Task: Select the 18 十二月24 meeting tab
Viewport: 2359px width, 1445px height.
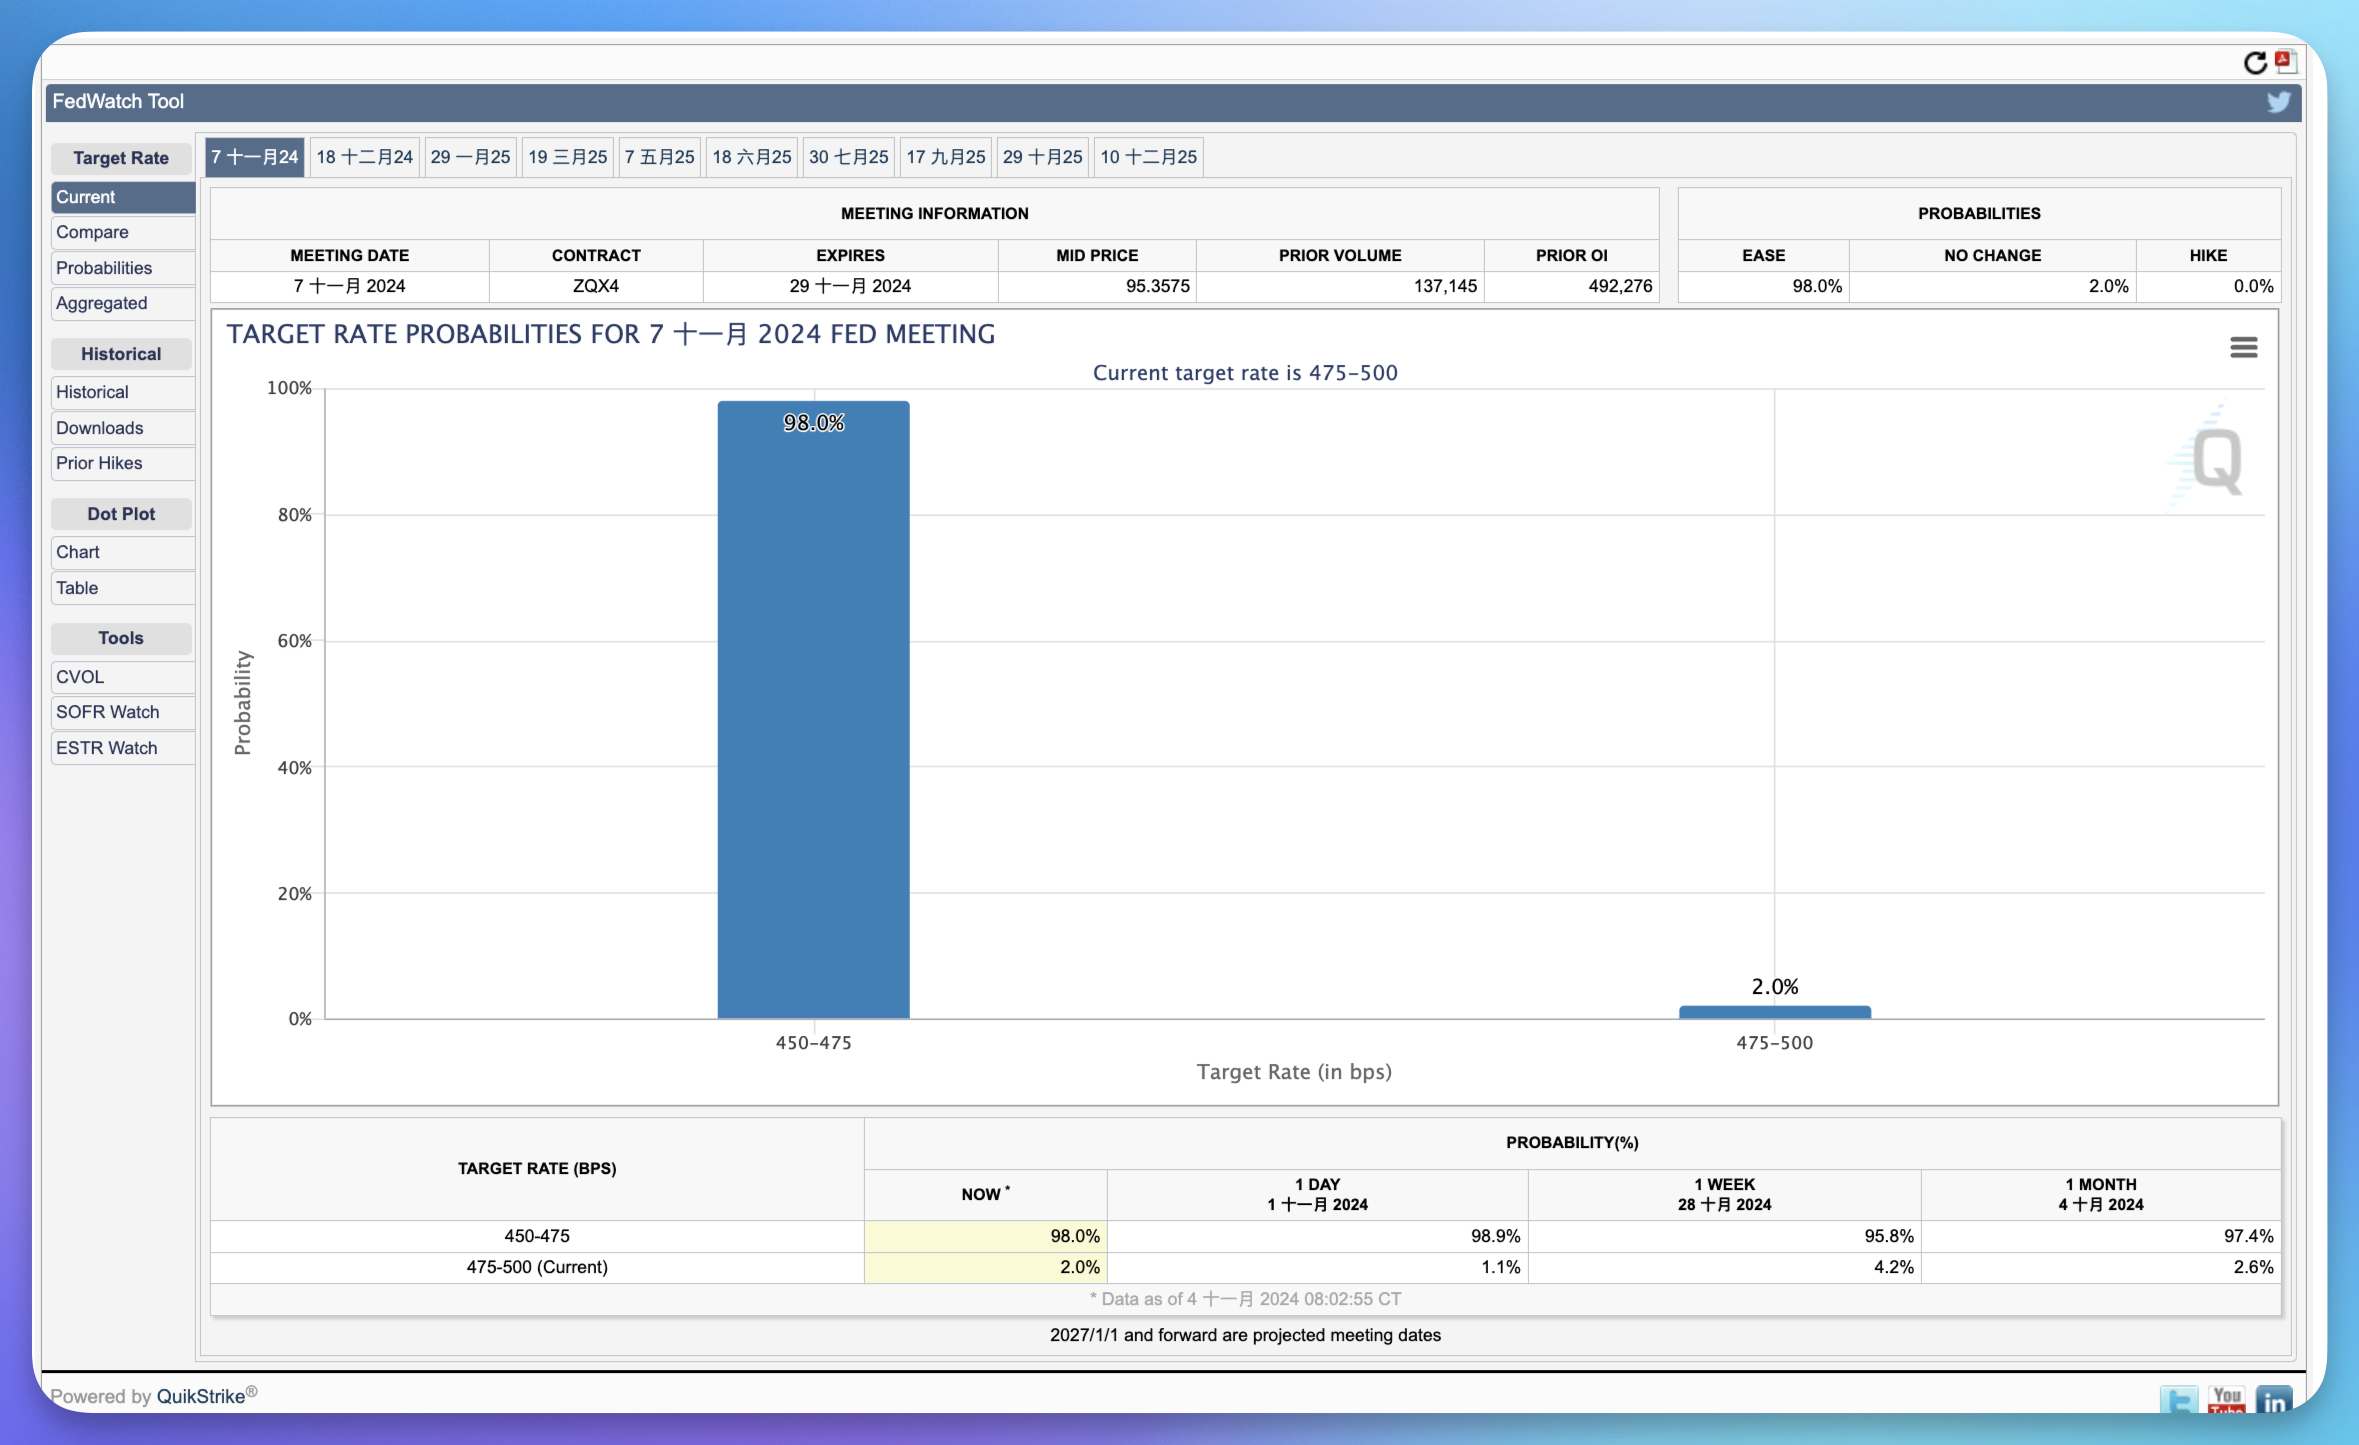Action: 364,157
